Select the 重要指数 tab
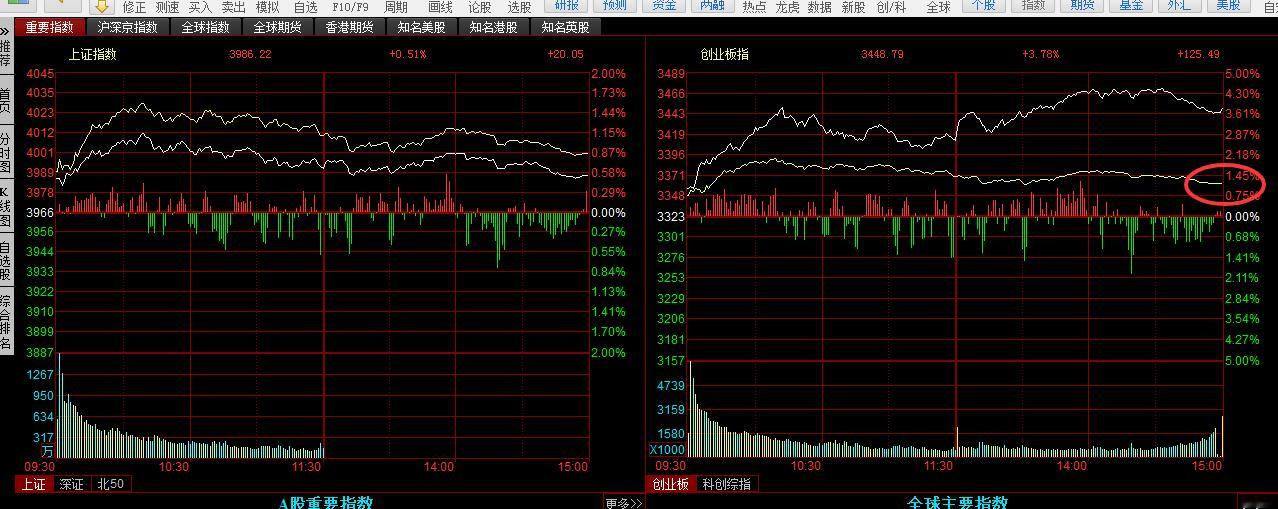Image resolution: width=1278 pixels, height=509 pixels. click(50, 27)
